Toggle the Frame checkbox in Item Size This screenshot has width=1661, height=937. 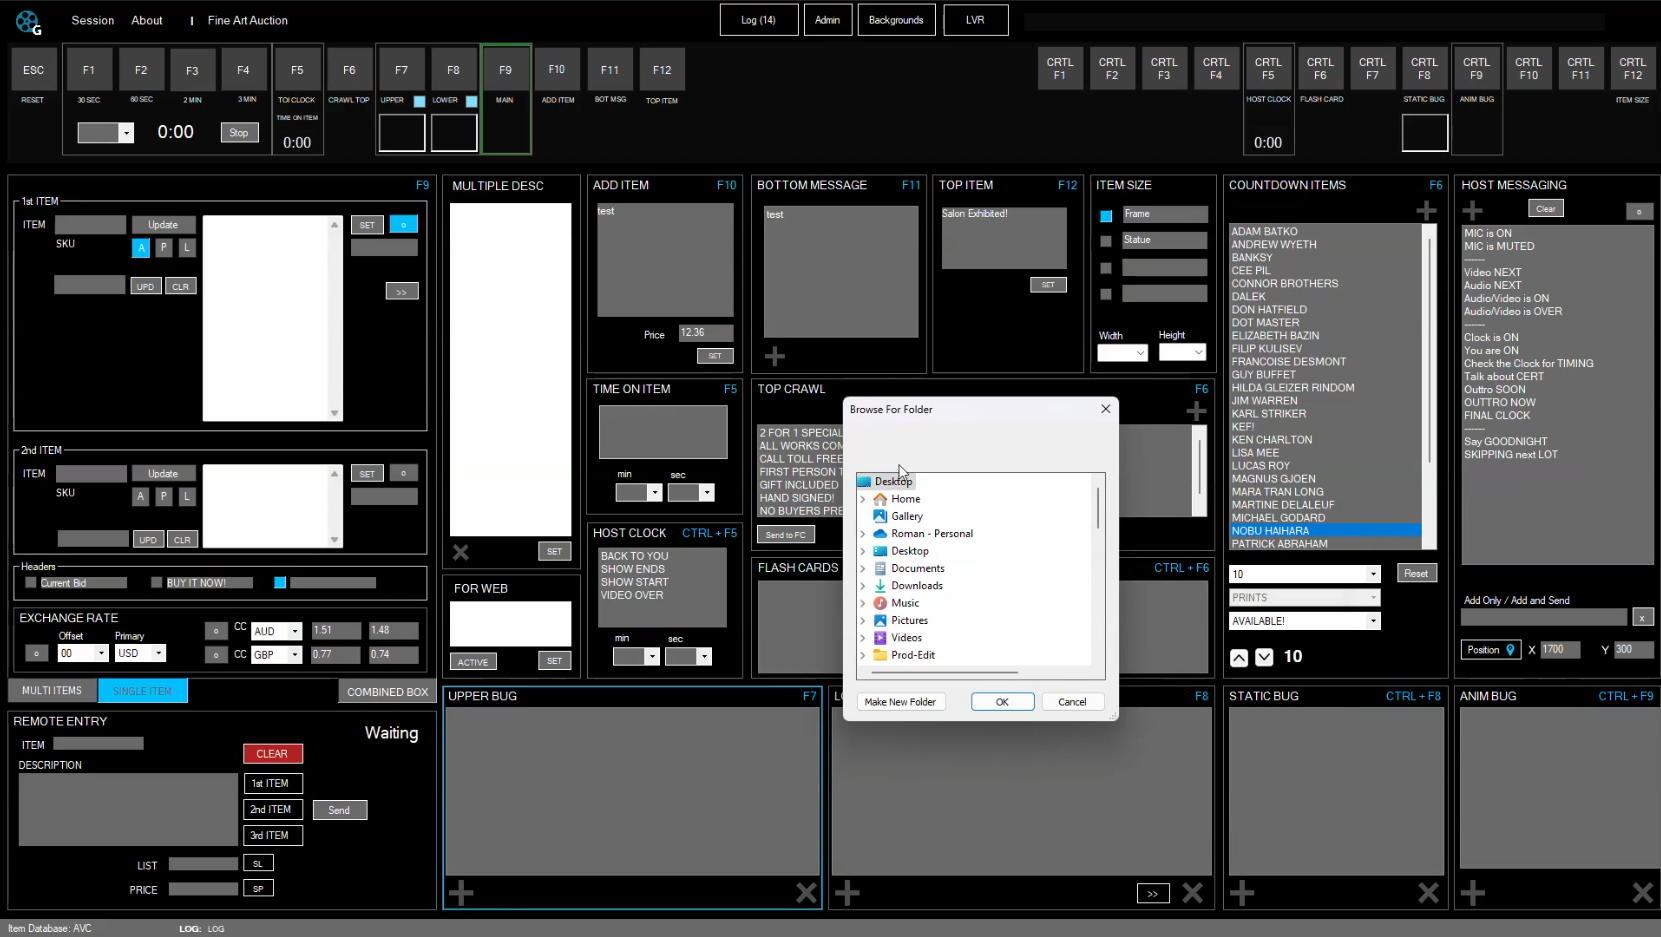coord(1106,216)
